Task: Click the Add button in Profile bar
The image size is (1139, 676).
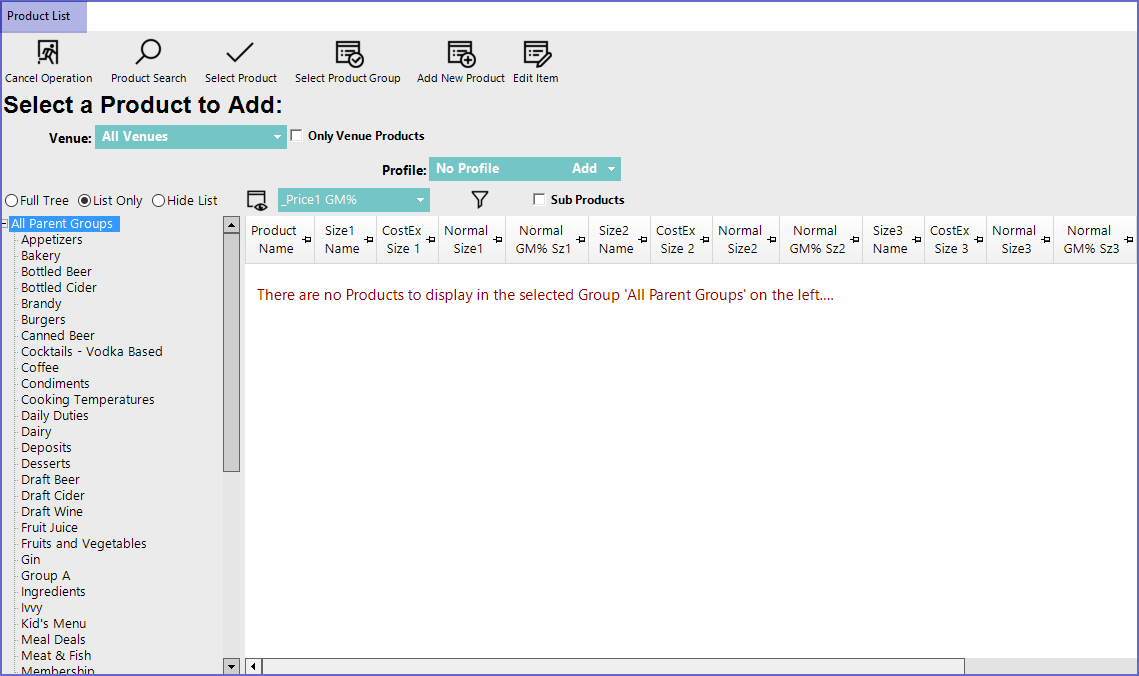Action: (584, 169)
